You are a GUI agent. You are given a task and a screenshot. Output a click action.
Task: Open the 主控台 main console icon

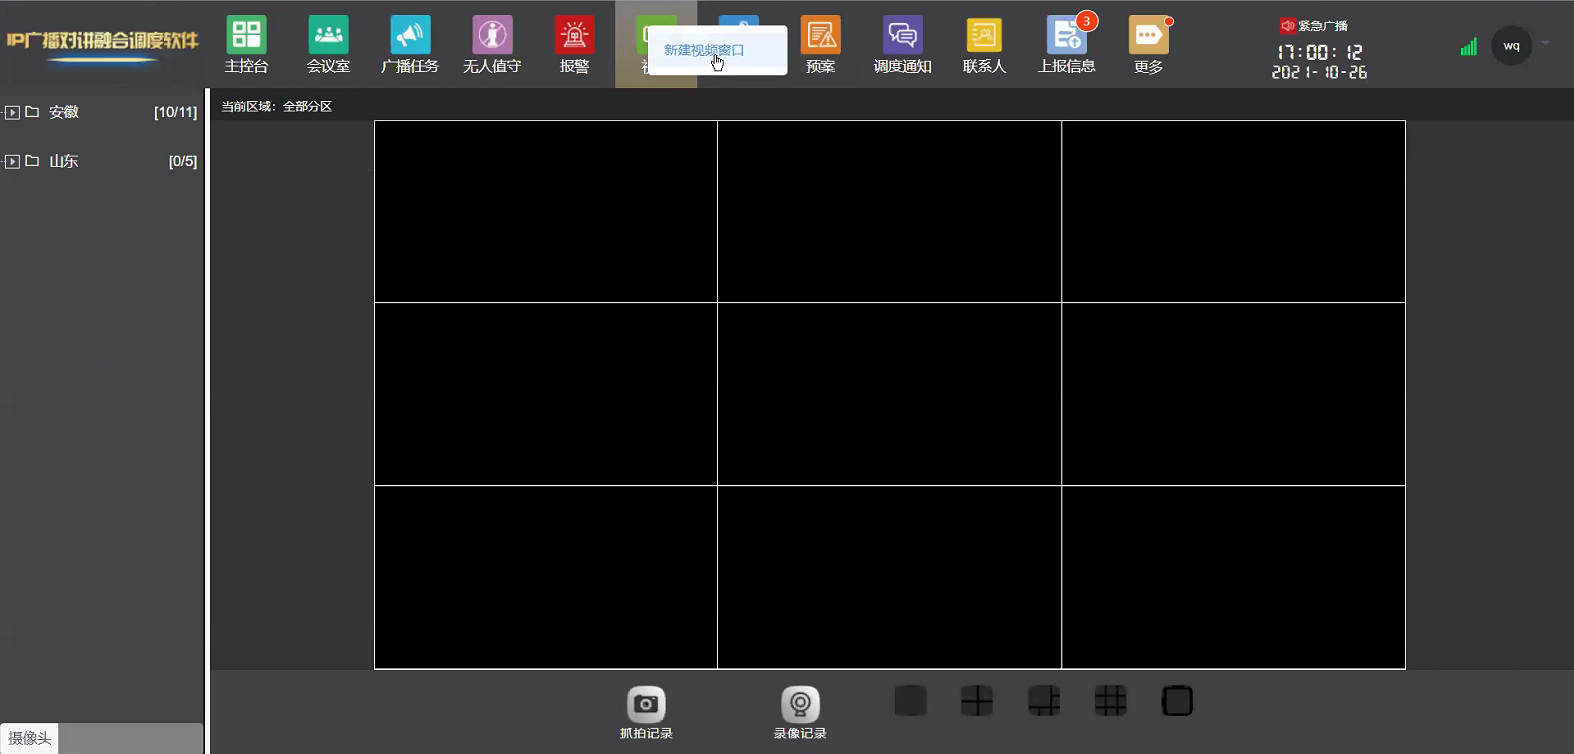coord(246,45)
